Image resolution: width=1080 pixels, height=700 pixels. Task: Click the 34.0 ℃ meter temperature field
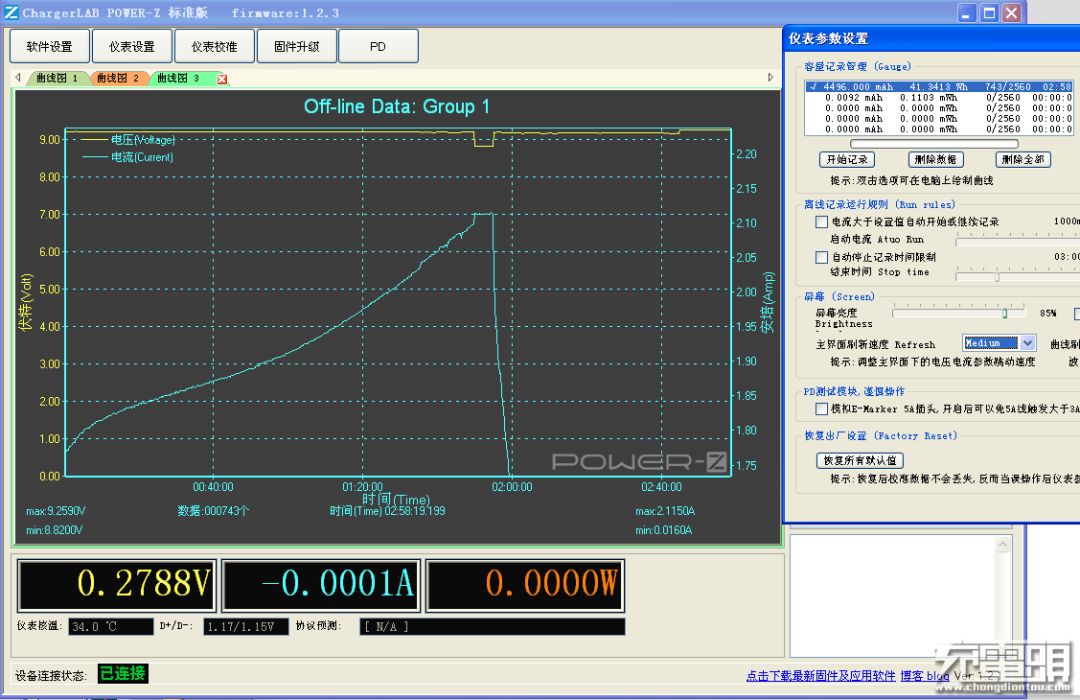pyautogui.click(x=111, y=626)
